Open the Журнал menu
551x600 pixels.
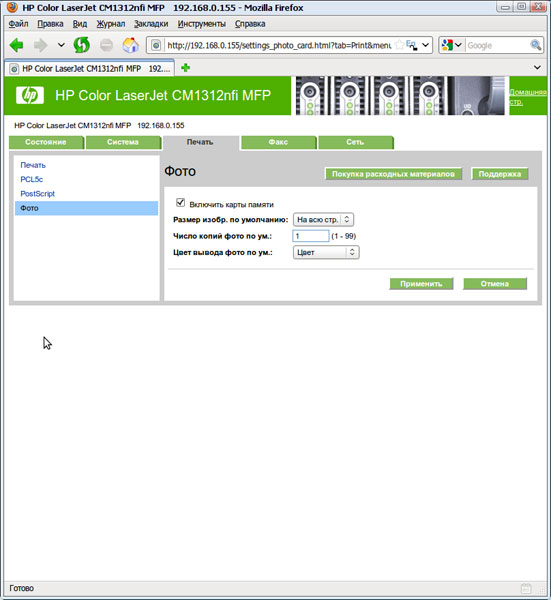[x=111, y=24]
